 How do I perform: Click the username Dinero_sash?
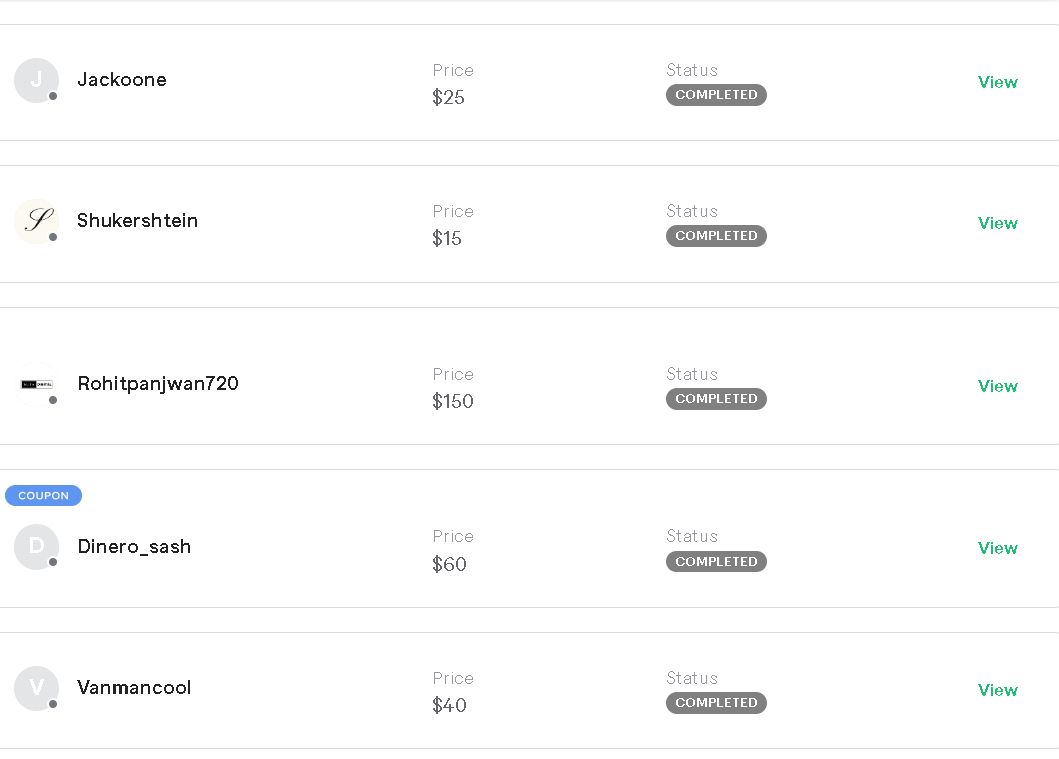(x=134, y=547)
